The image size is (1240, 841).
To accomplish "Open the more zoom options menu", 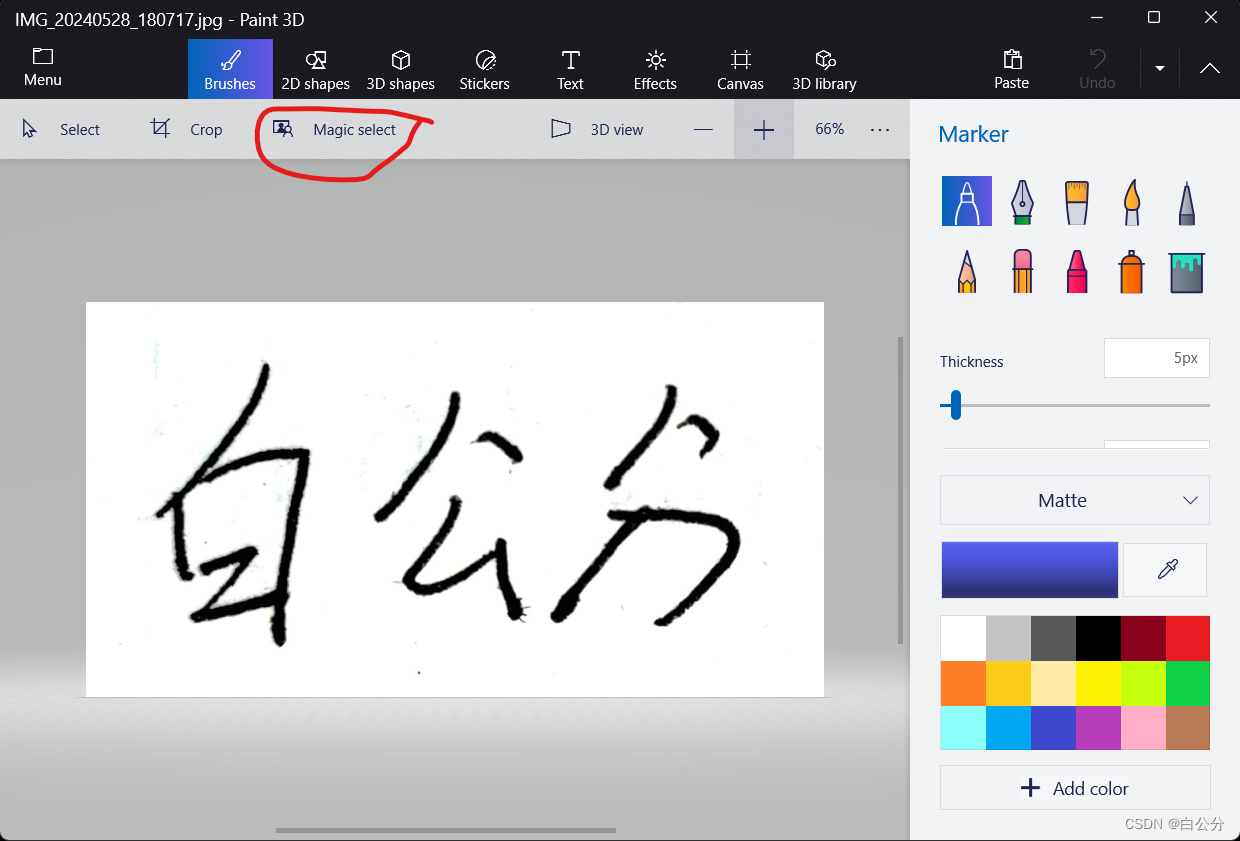I will click(879, 129).
